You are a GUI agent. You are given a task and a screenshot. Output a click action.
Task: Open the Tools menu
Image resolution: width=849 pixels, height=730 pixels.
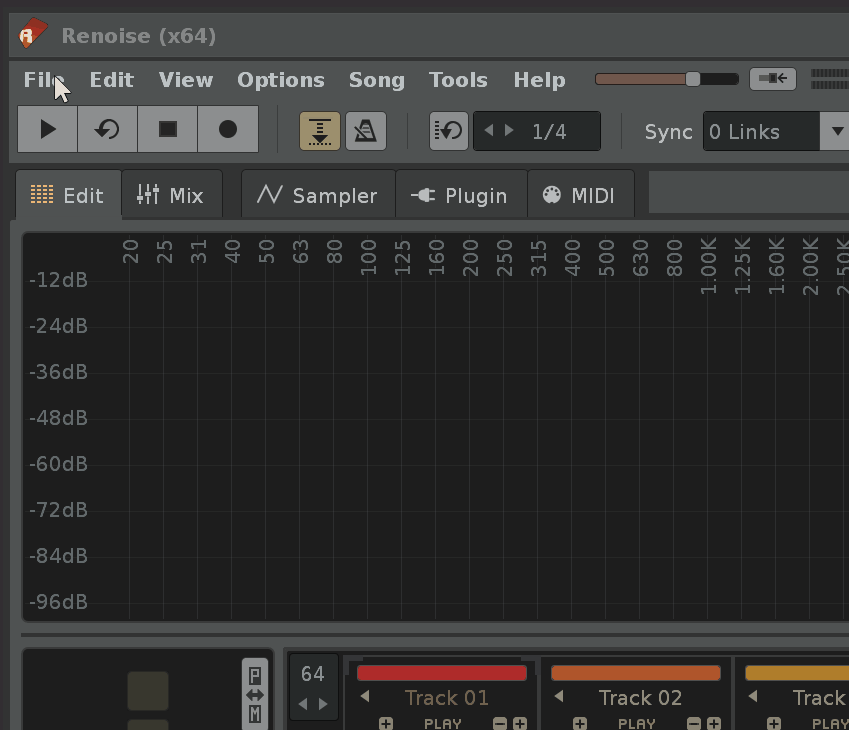[x=458, y=80]
